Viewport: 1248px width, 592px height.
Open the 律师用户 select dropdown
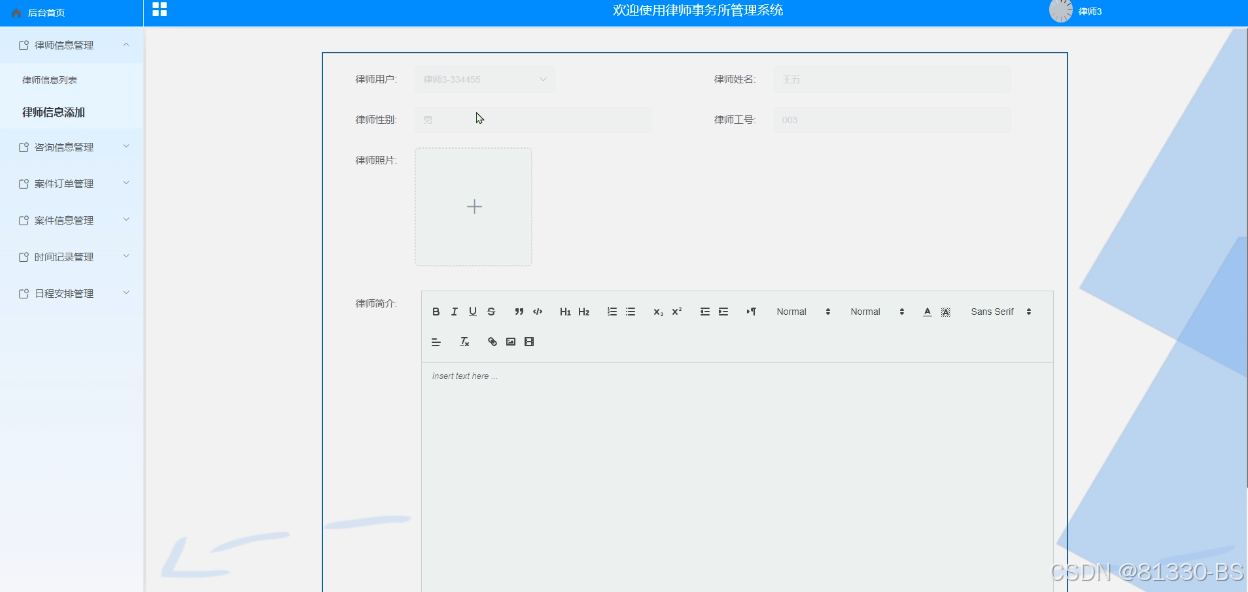[x=485, y=79]
